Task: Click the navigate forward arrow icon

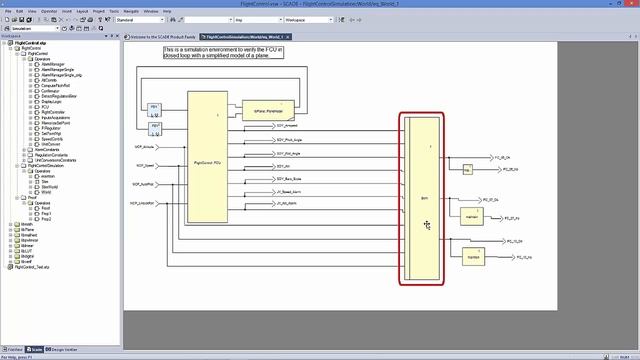Action: pyautogui.click(x=359, y=20)
